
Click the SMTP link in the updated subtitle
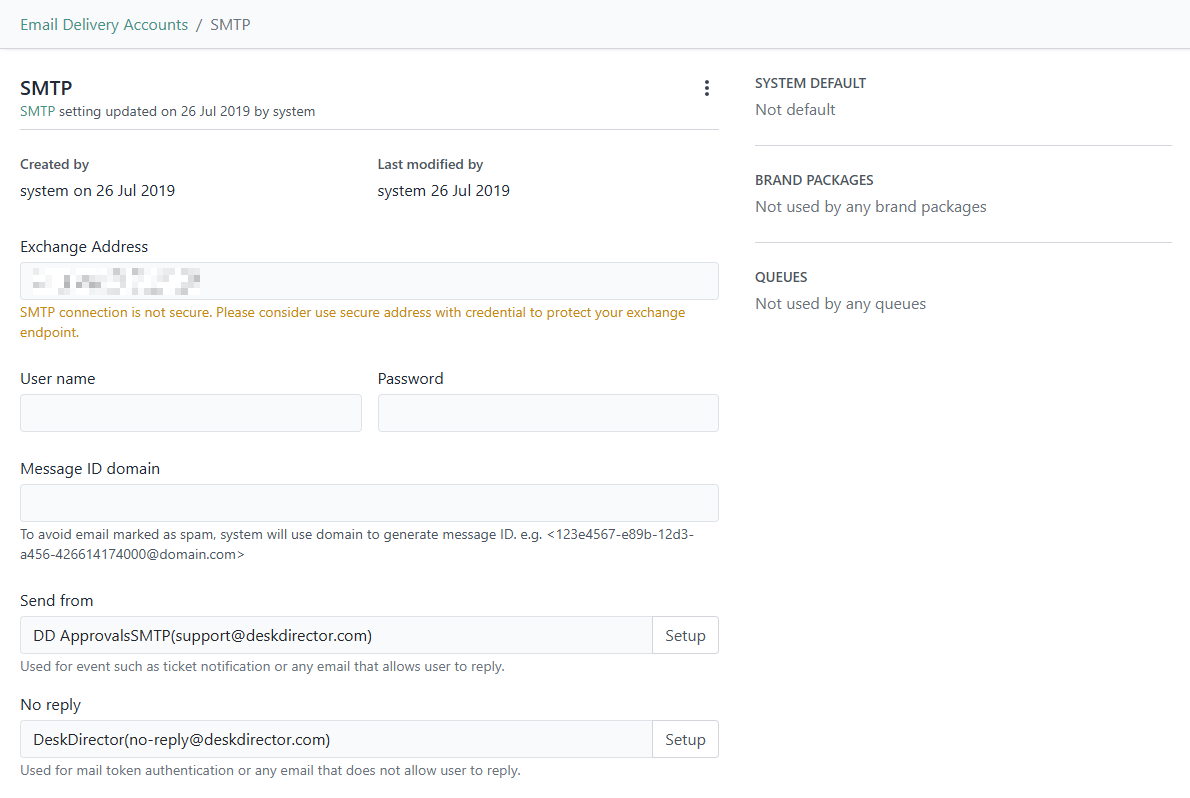[37, 112]
